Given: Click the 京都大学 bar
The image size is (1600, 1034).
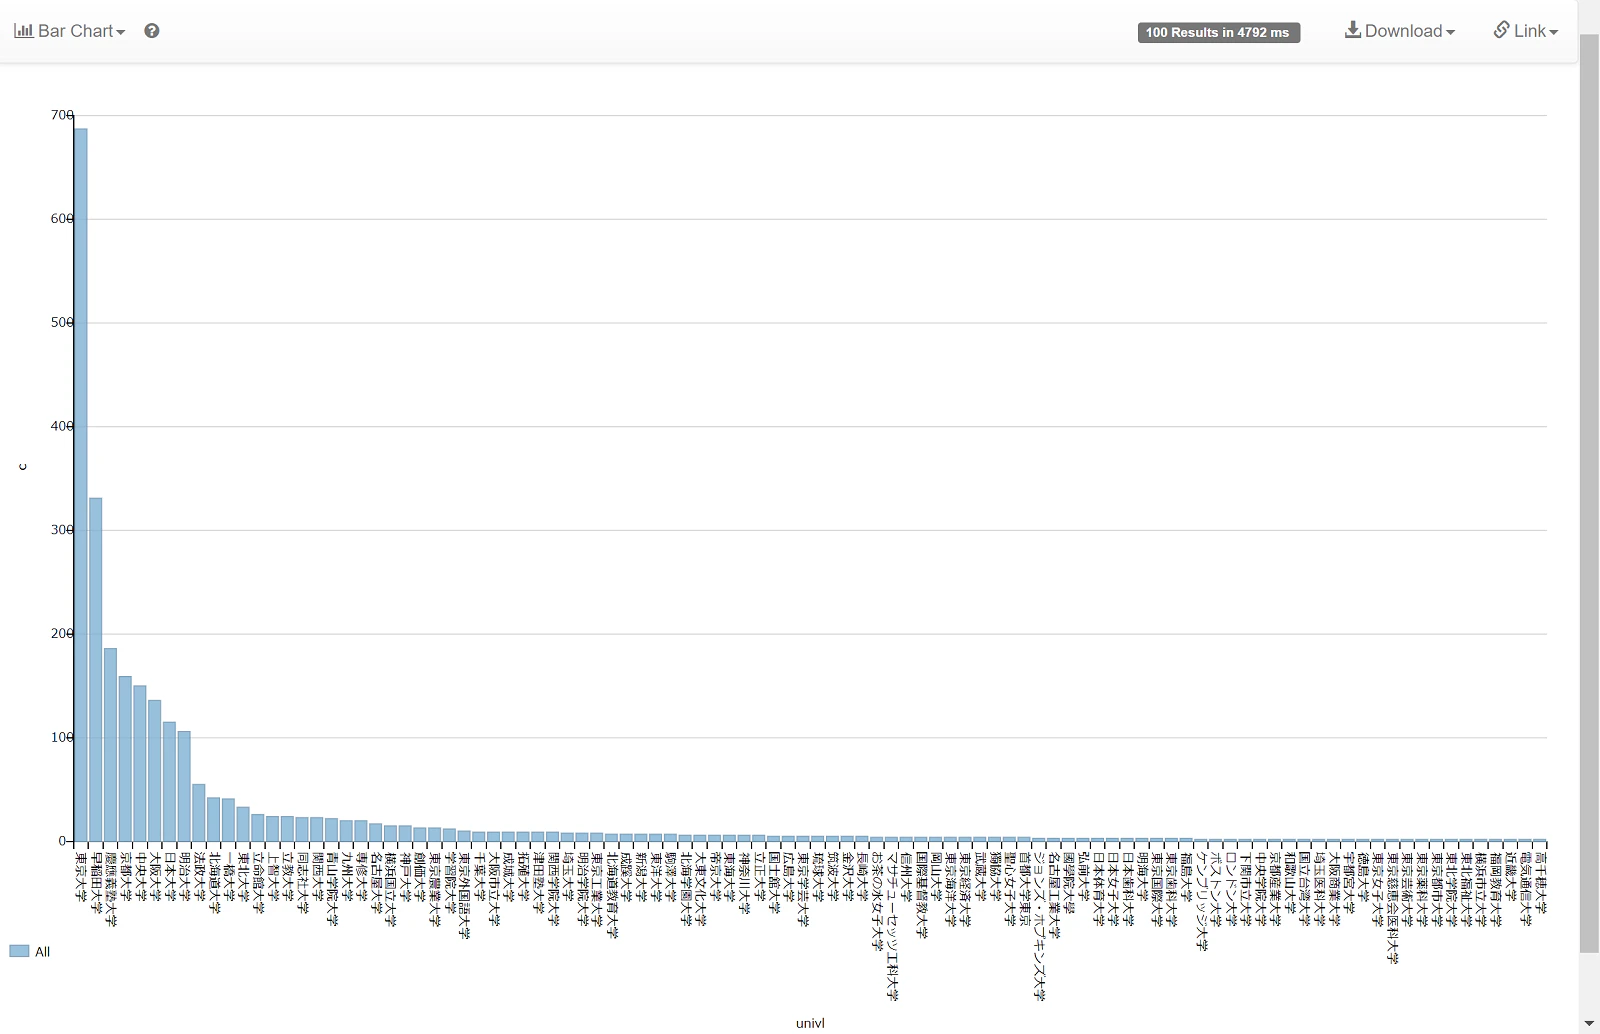Looking at the screenshot, I should pyautogui.click(x=125, y=759).
